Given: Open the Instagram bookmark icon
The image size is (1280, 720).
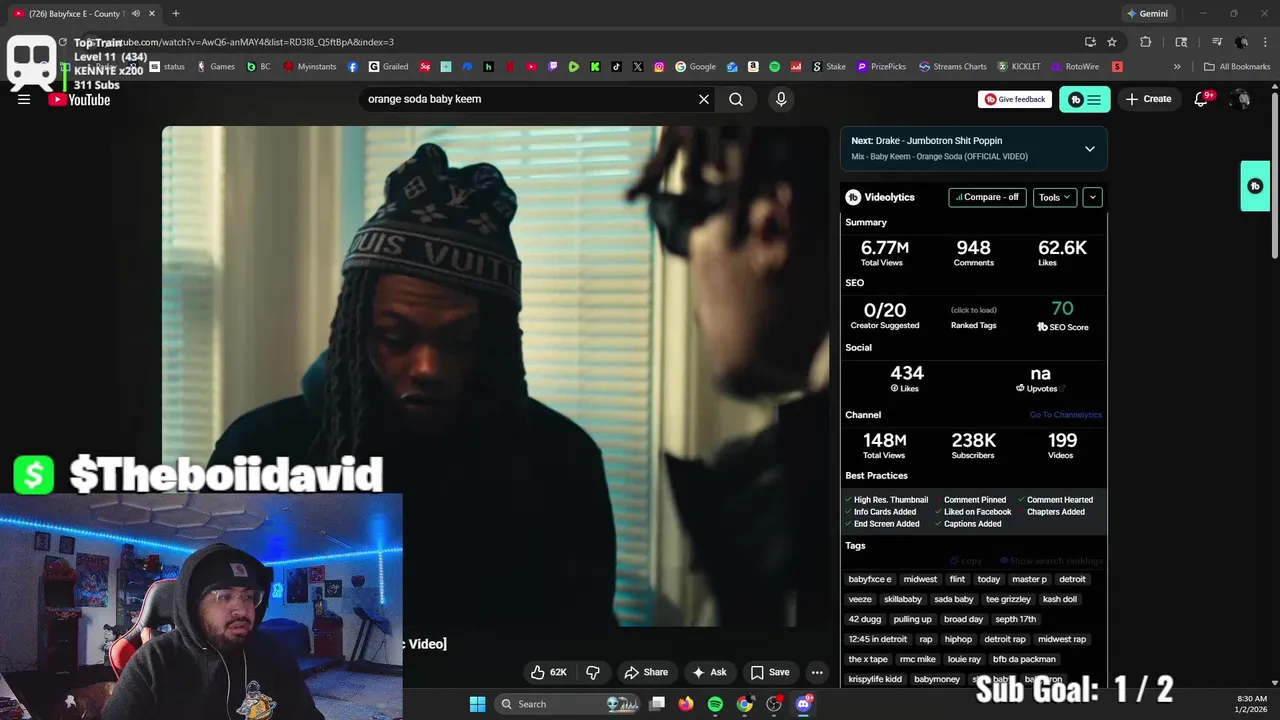Looking at the screenshot, I should click(x=659, y=67).
